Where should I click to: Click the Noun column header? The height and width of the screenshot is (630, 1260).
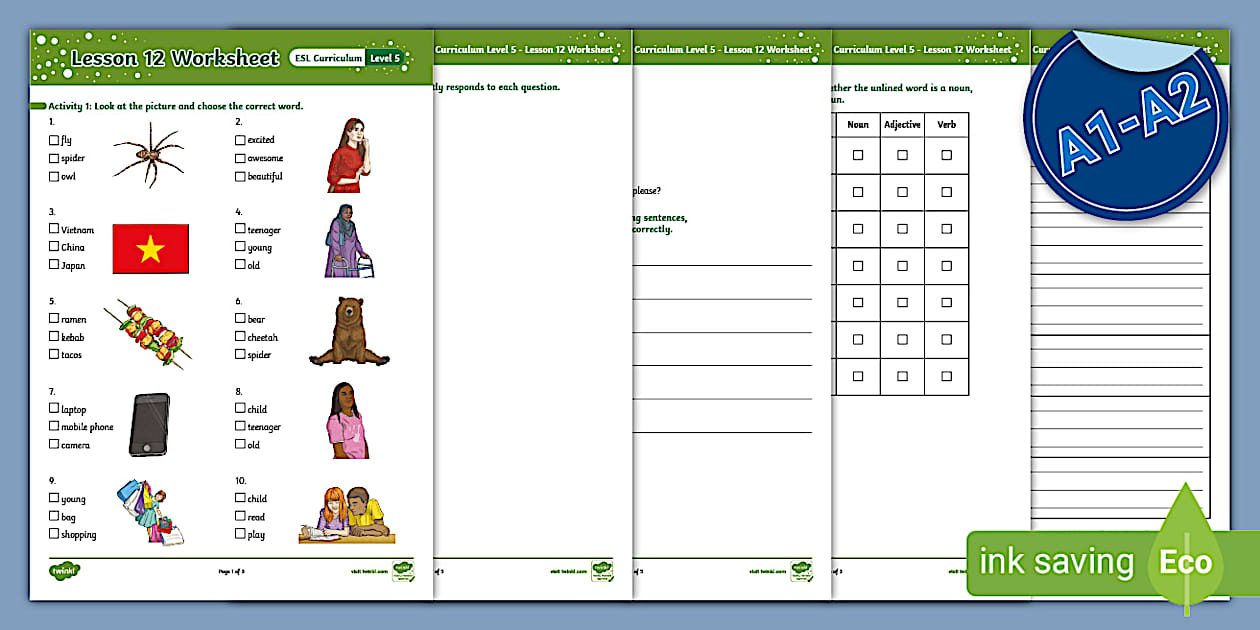tap(857, 124)
